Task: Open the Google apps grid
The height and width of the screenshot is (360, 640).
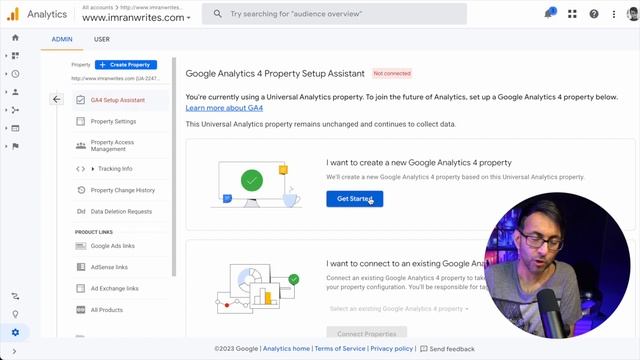Action: tap(572, 14)
